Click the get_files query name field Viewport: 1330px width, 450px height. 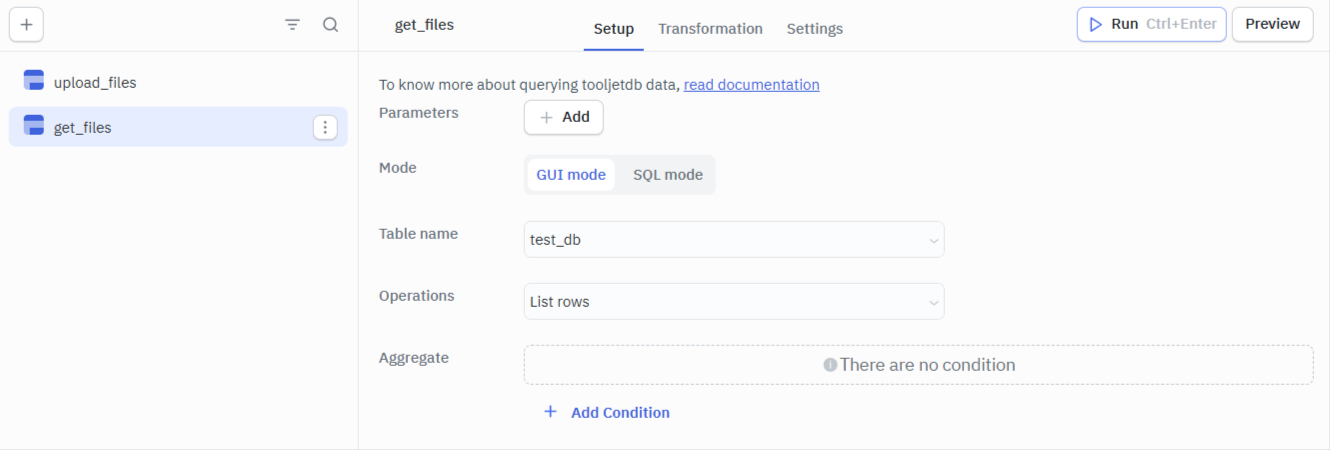pyautogui.click(x=424, y=25)
